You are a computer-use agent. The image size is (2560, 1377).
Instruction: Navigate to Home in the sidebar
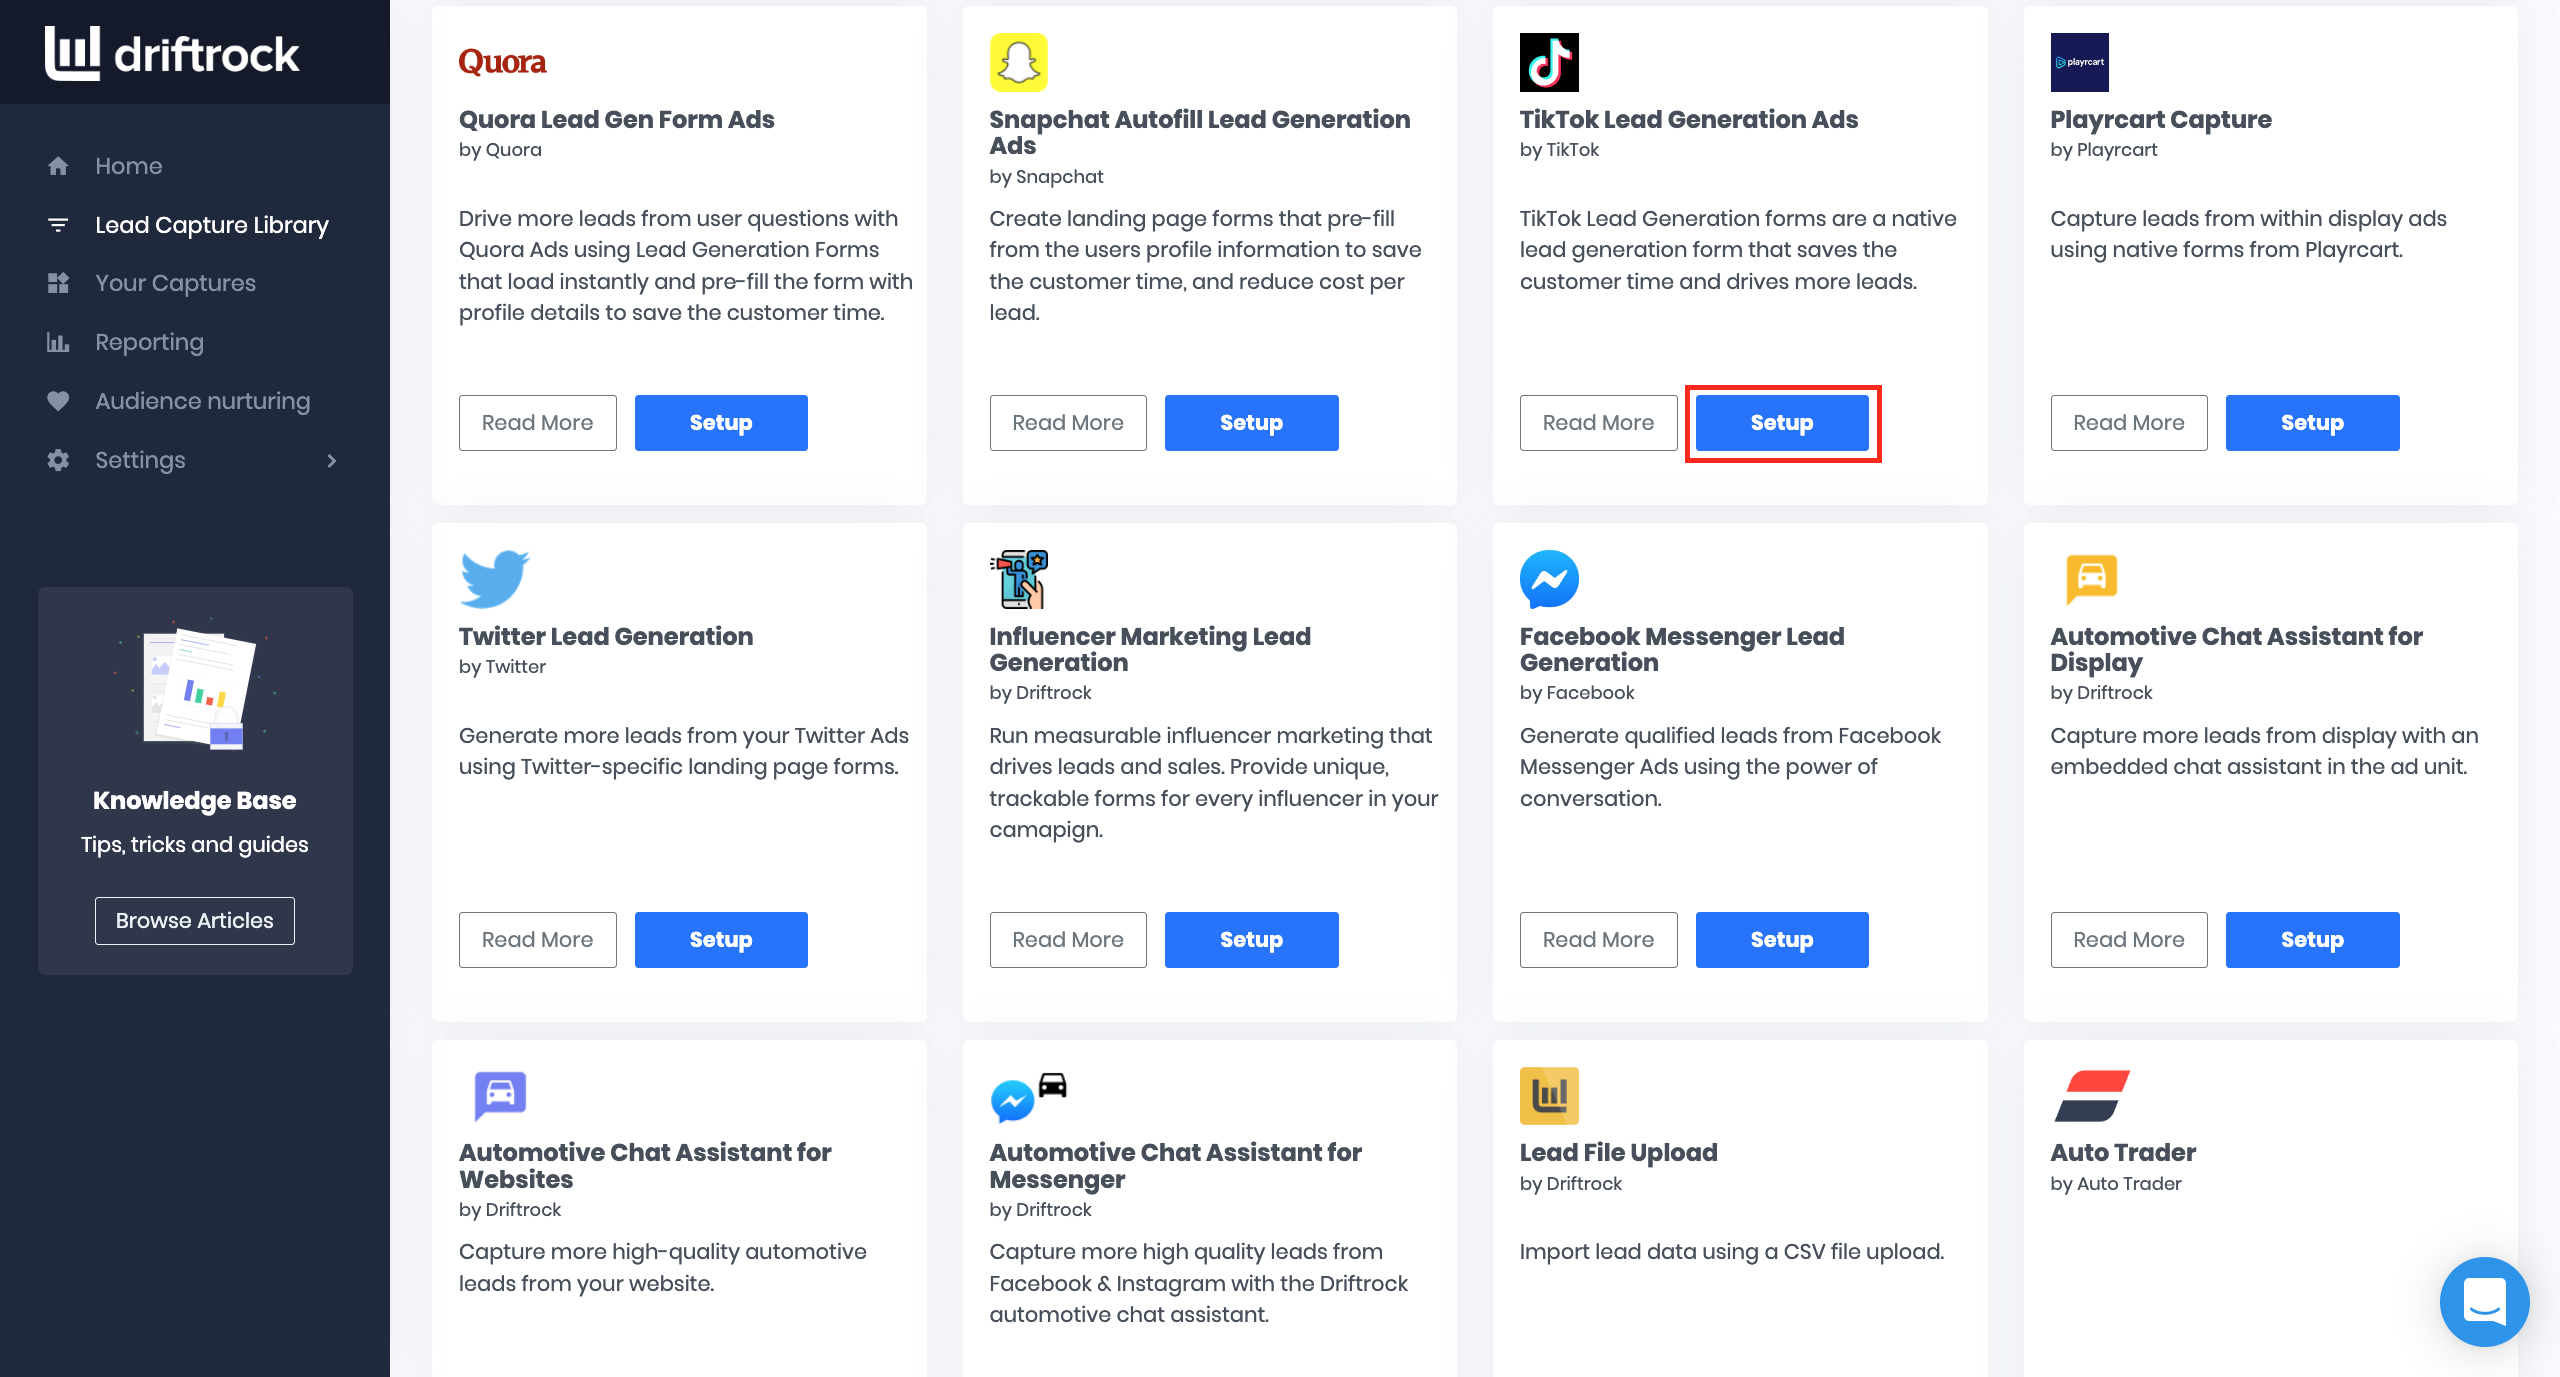click(x=128, y=166)
